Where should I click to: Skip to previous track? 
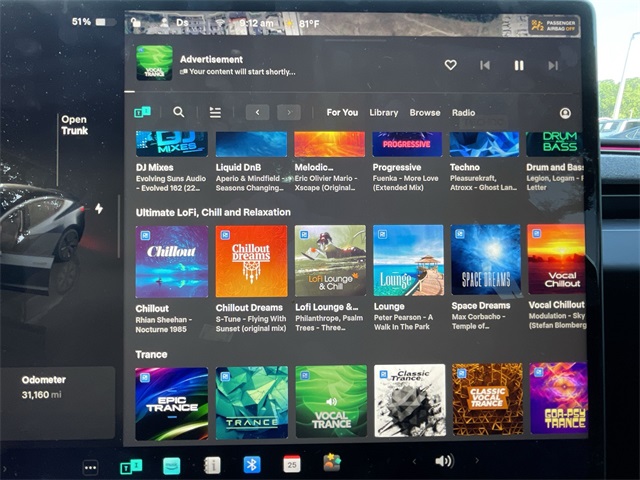[485, 65]
